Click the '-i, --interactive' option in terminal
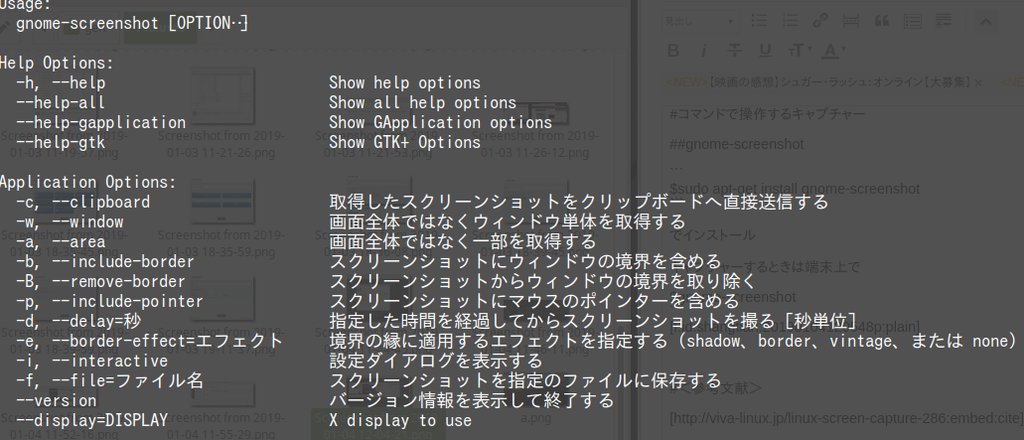 click(92, 360)
